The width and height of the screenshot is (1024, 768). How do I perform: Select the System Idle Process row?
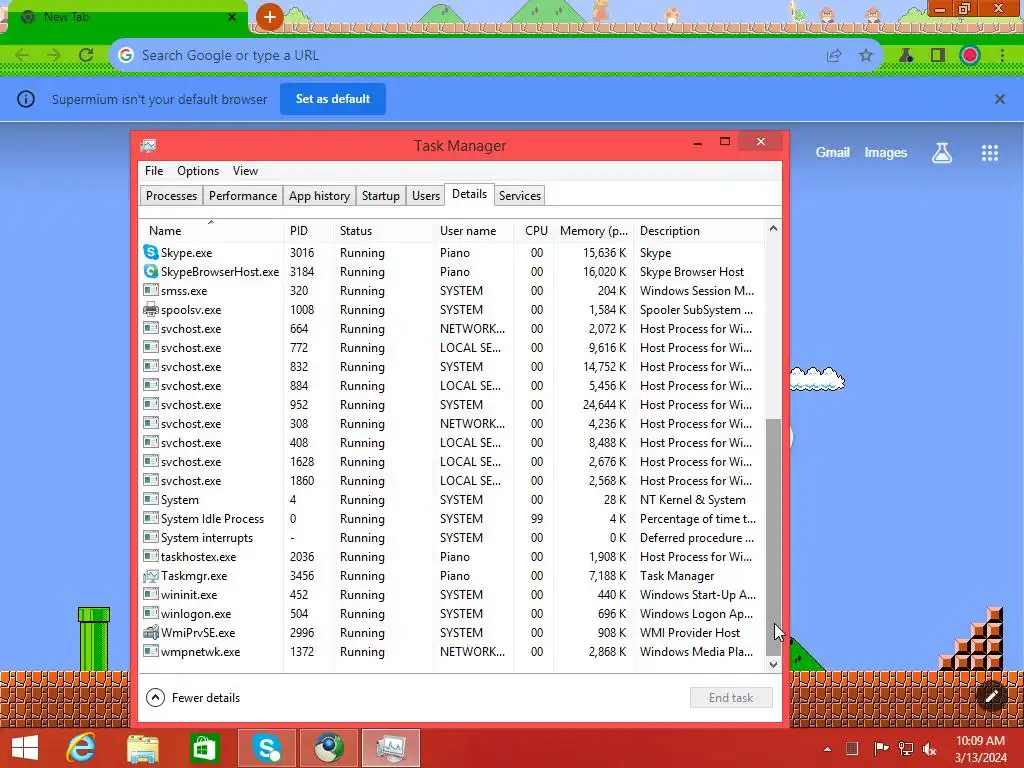pos(452,519)
